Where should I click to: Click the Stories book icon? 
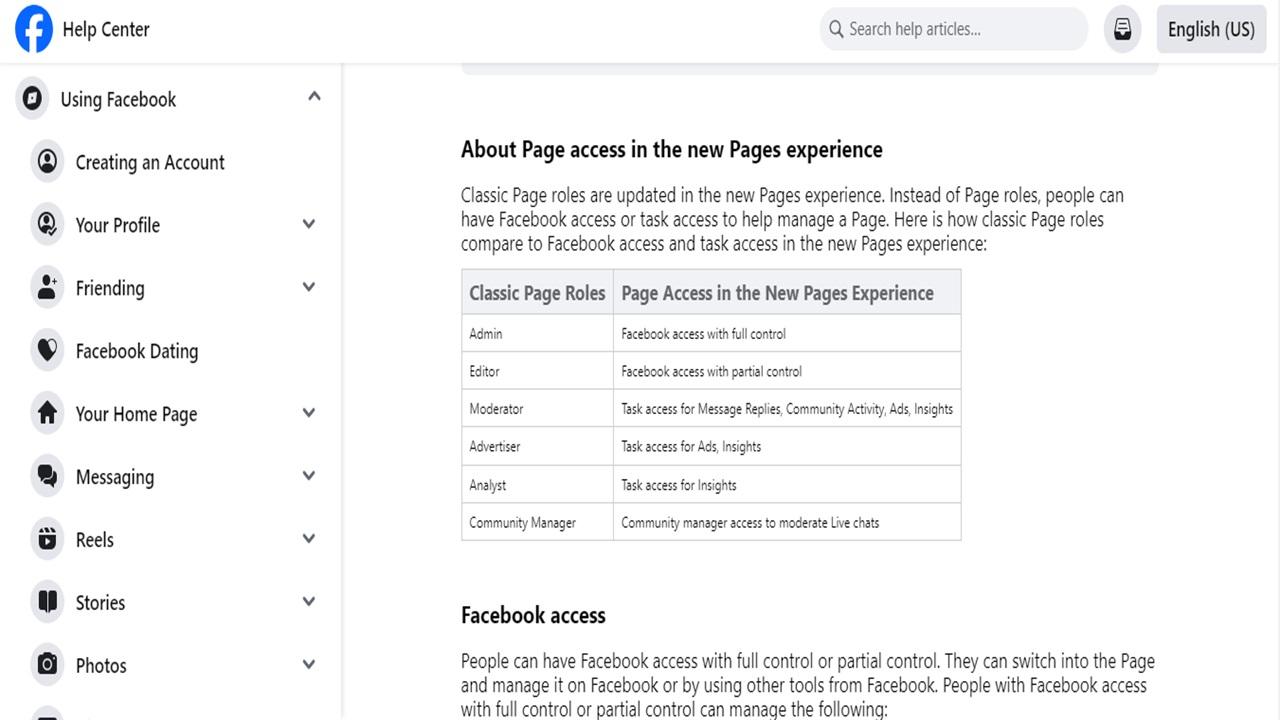click(47, 603)
